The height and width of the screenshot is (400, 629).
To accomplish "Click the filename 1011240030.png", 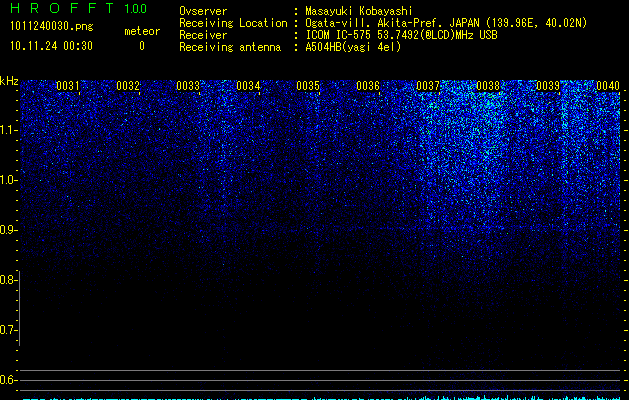I will point(51,27).
